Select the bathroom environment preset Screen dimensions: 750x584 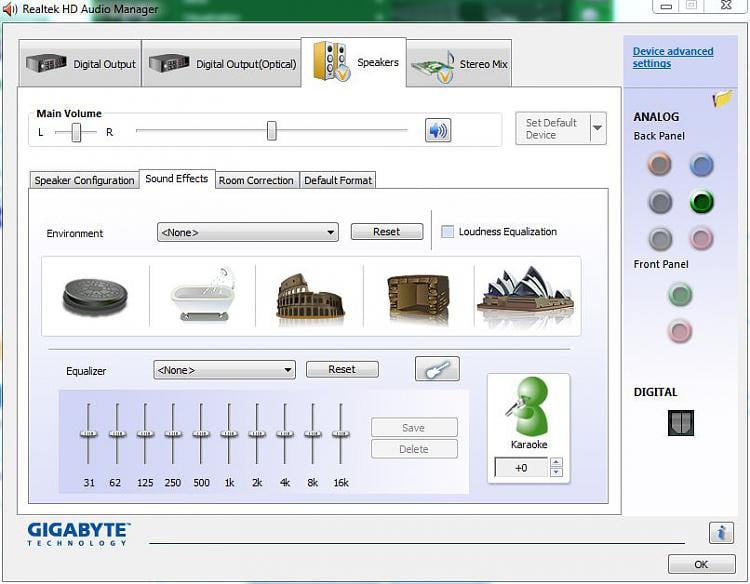click(x=203, y=294)
